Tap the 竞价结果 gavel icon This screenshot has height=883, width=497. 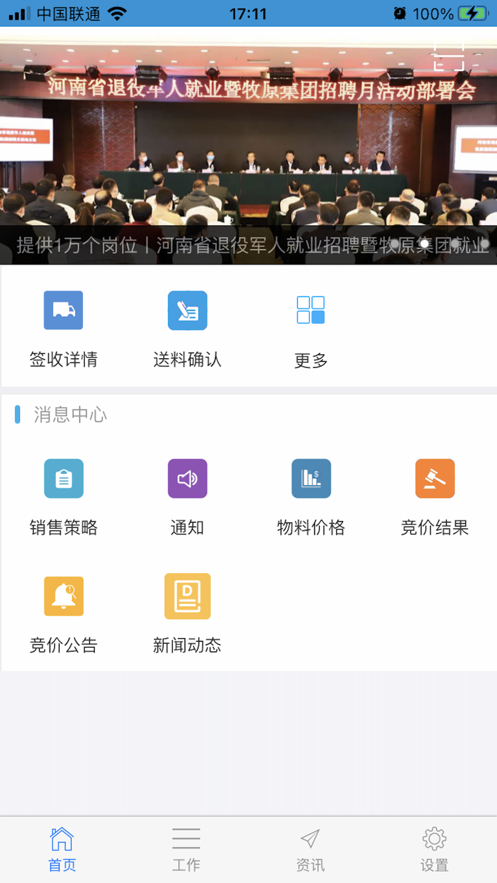coord(435,479)
